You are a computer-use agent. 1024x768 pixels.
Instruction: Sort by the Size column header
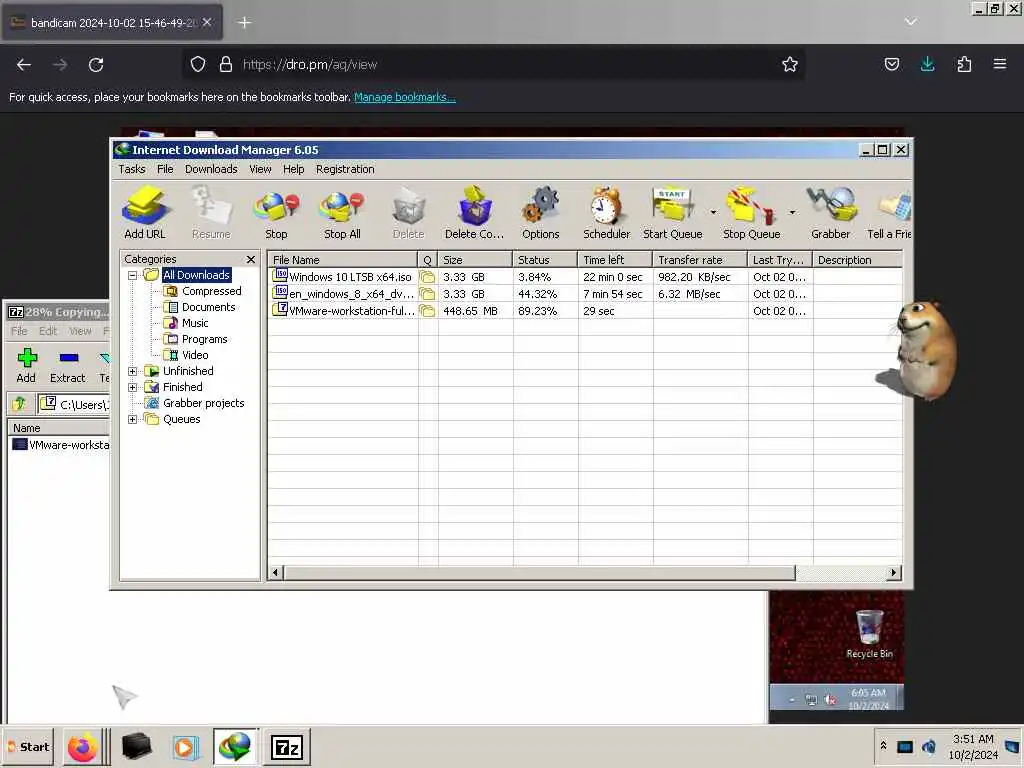pos(475,260)
